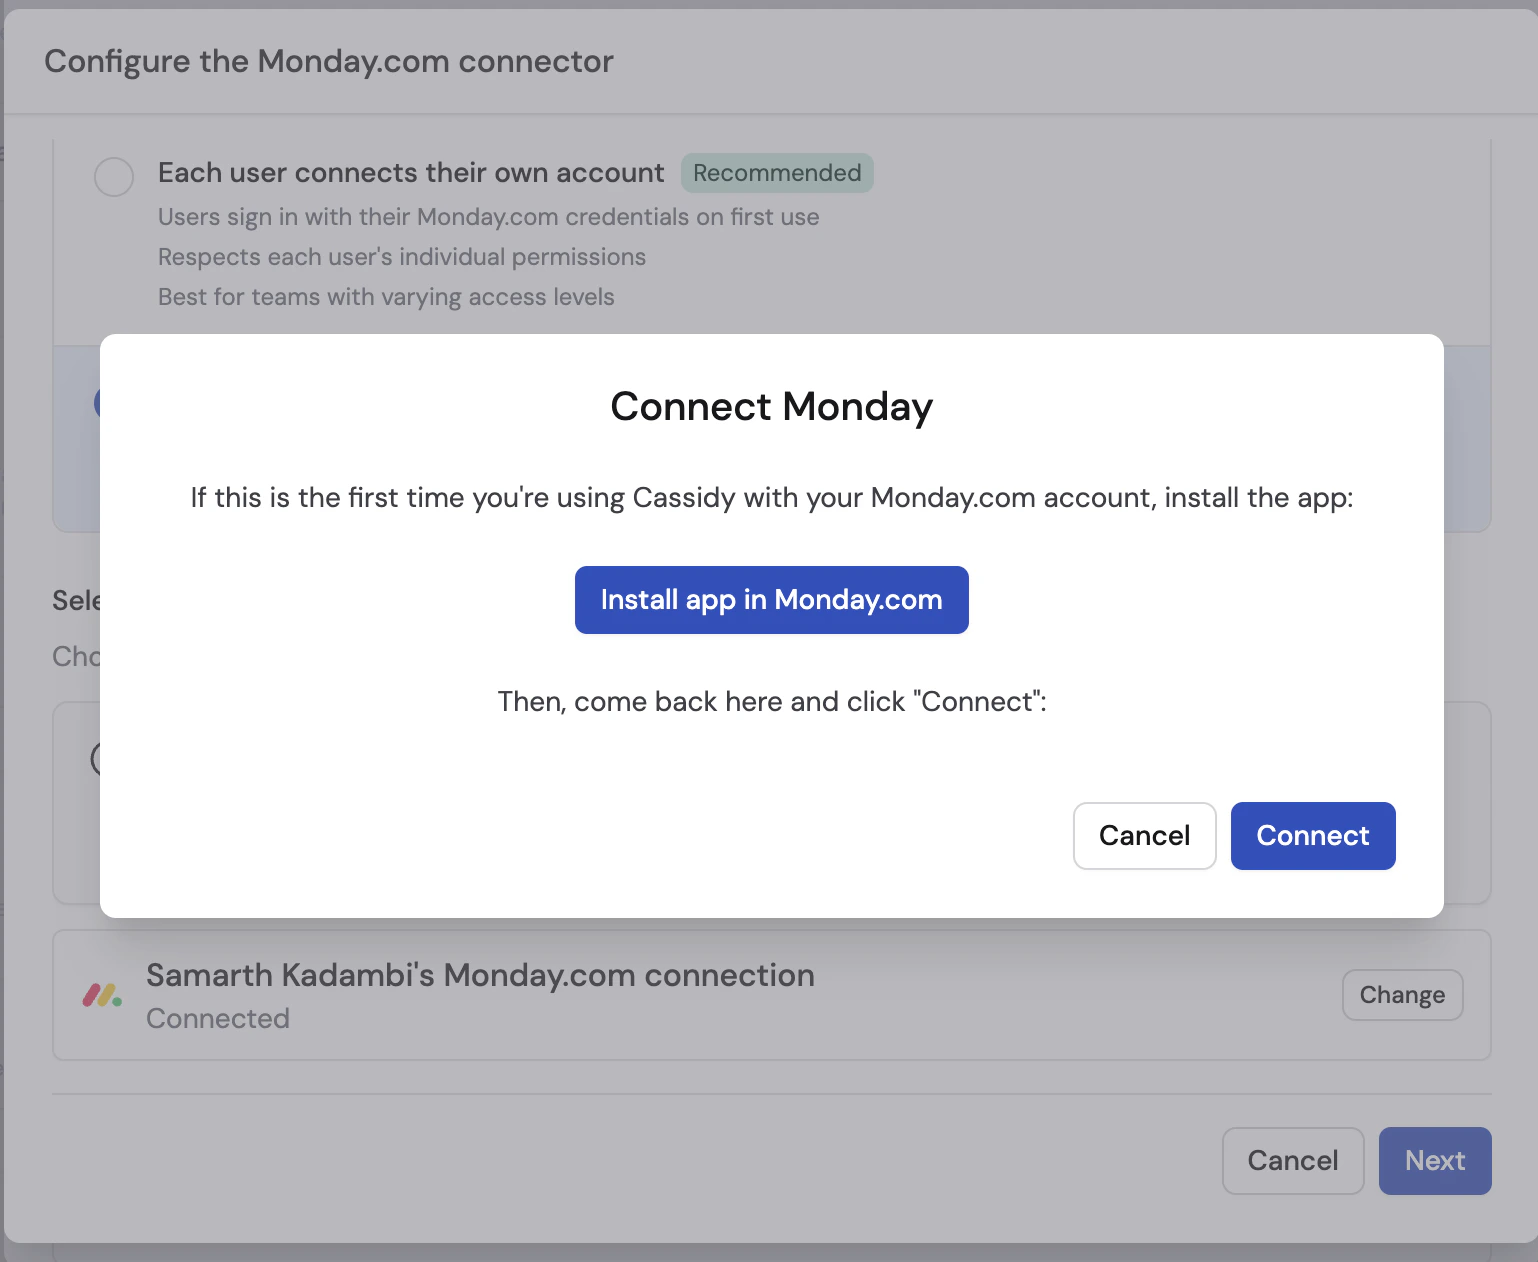Click the Install app in Monday.com button

click(771, 599)
